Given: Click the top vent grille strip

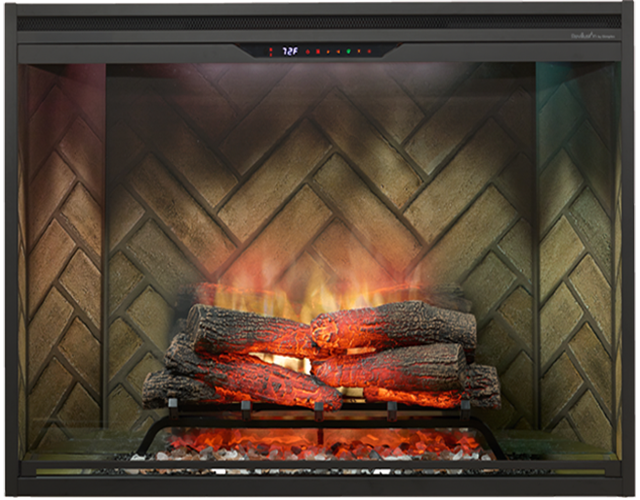Looking at the screenshot, I should point(320,21).
